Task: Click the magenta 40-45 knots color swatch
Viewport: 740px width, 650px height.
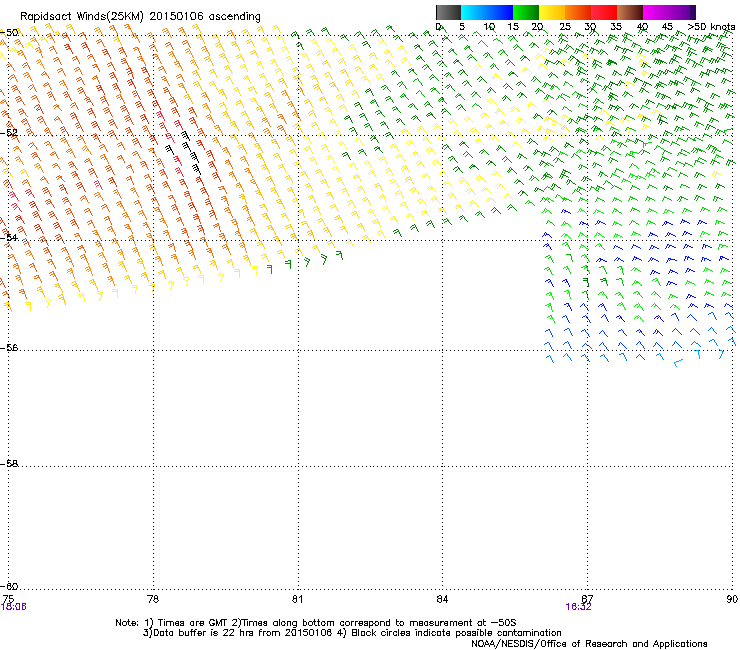Action: [656, 12]
